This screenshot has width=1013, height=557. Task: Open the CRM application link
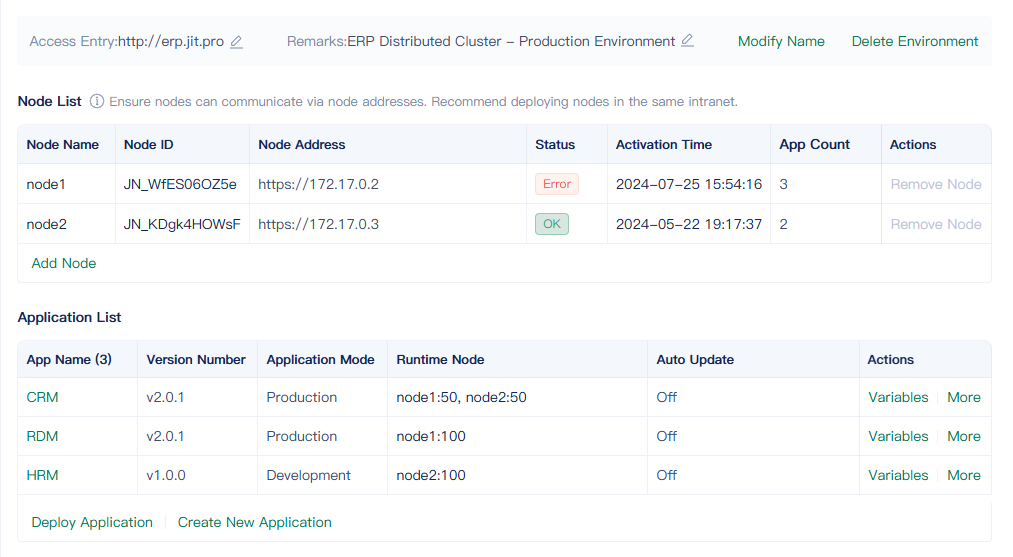(42, 397)
